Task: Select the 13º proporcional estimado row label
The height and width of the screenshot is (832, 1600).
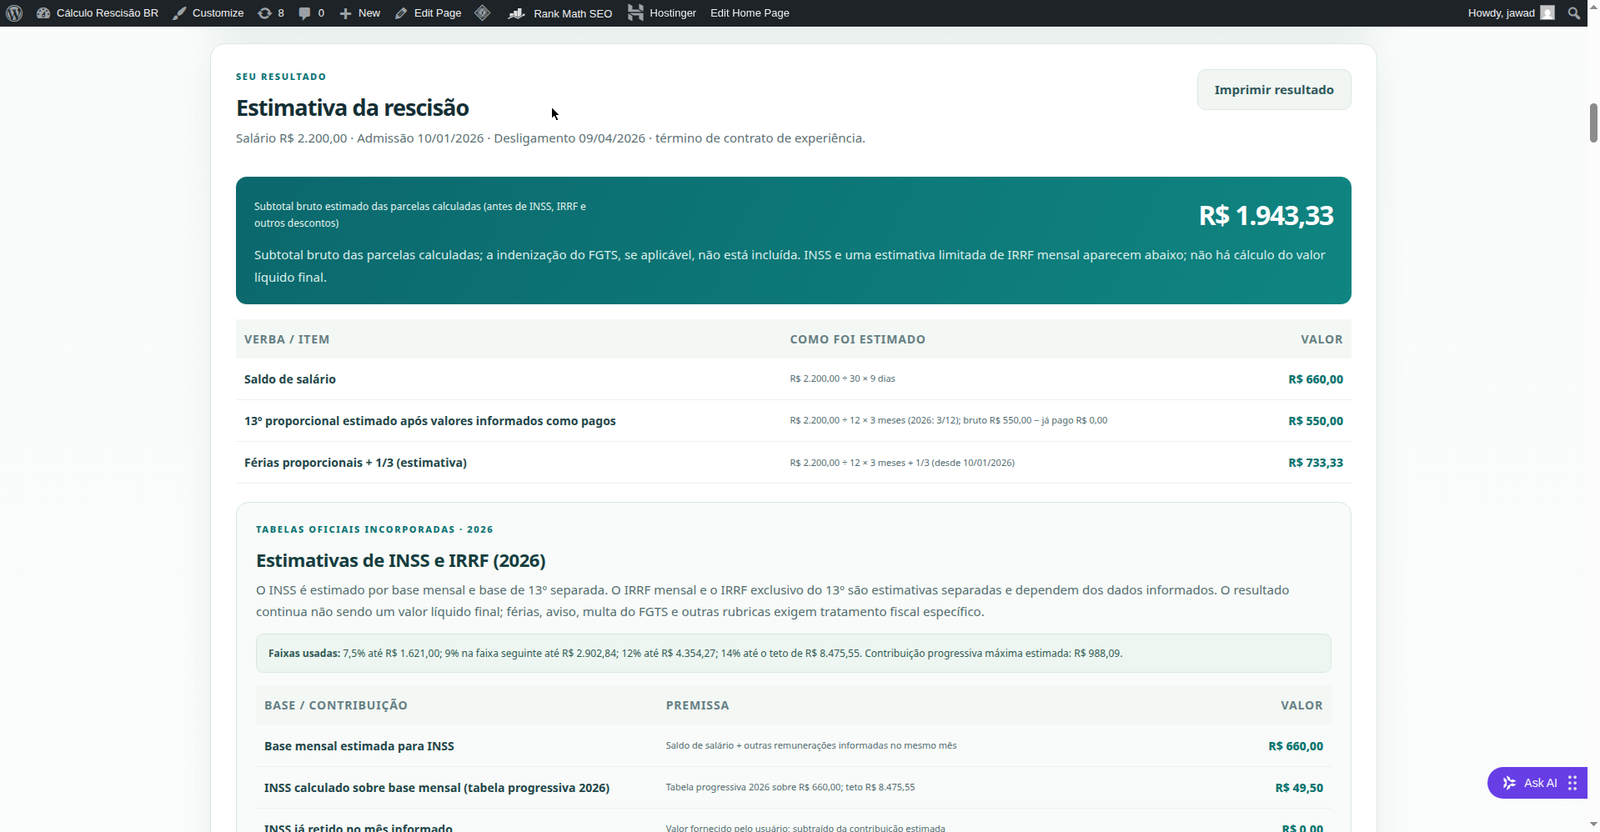Action: pos(430,421)
